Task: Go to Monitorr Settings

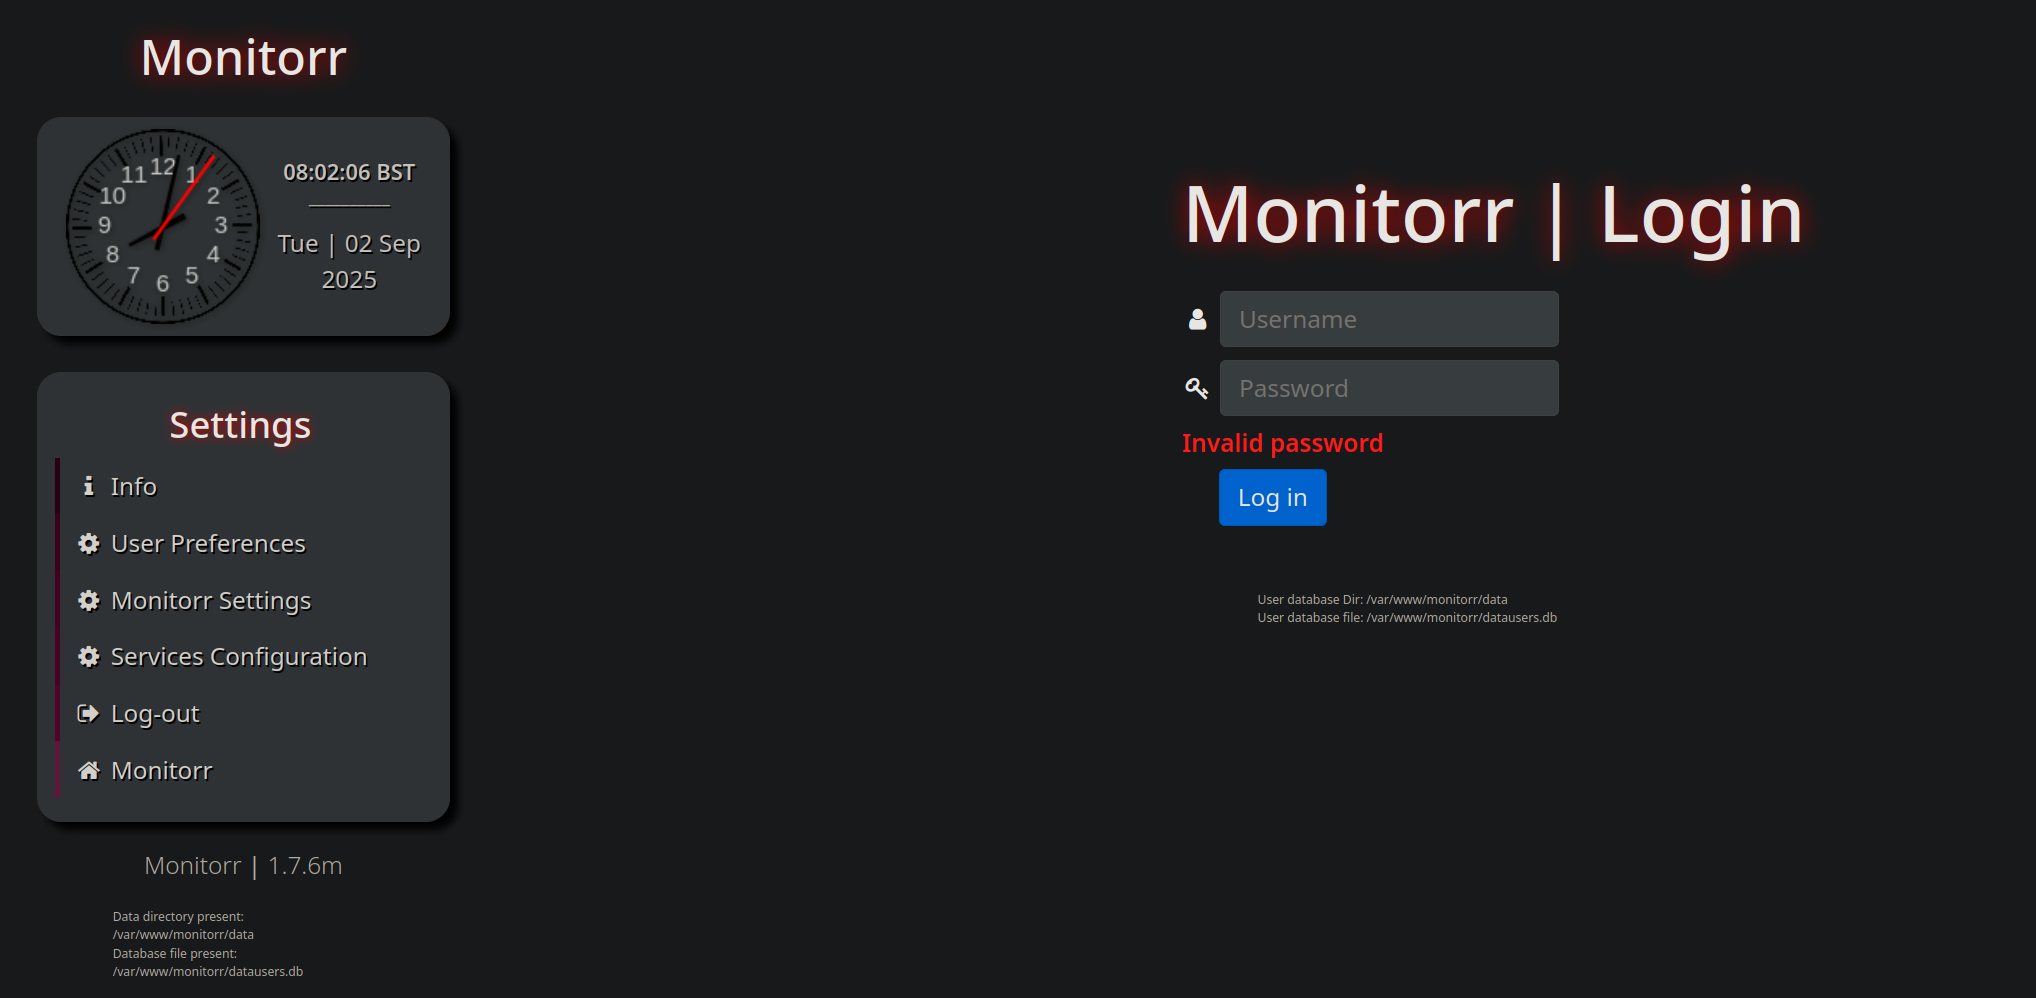Action: (x=211, y=600)
